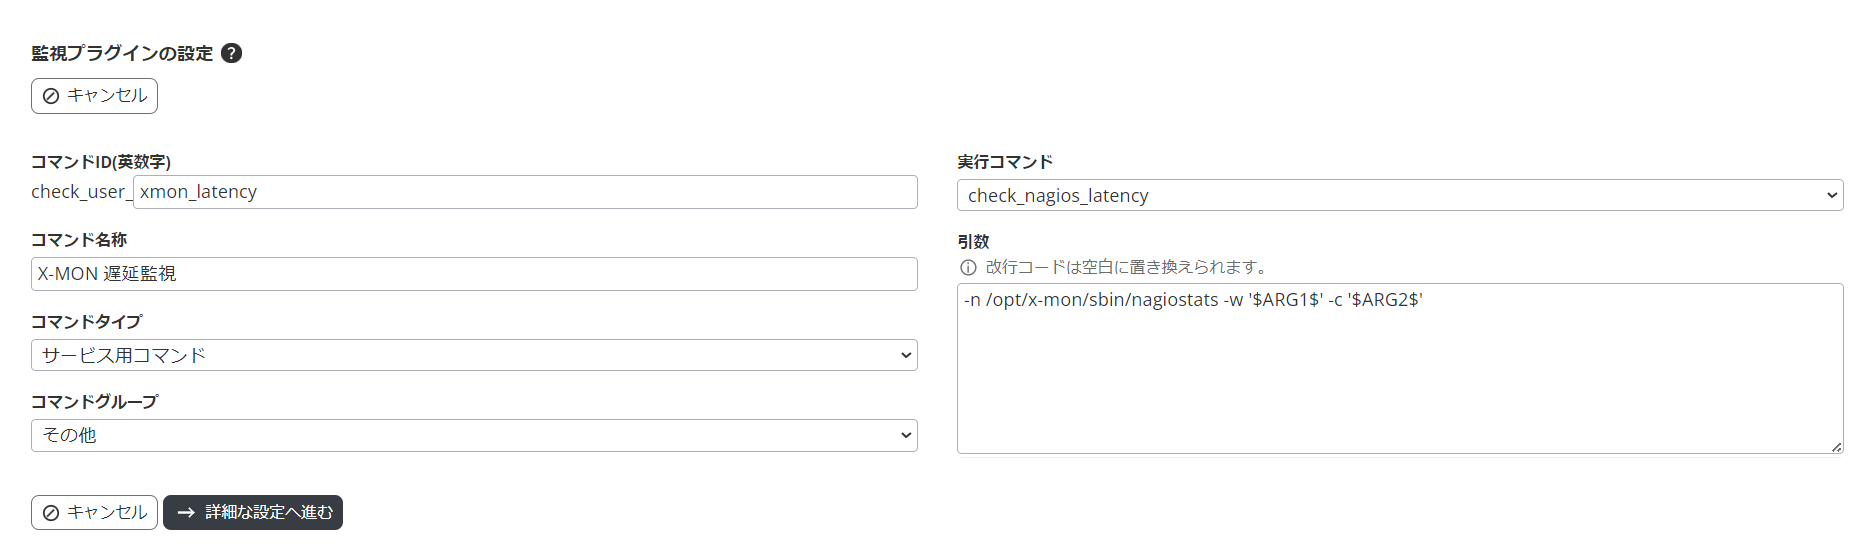Focus the コマンドID field containing xmon_latency
The height and width of the screenshot is (548, 1858).
point(525,192)
